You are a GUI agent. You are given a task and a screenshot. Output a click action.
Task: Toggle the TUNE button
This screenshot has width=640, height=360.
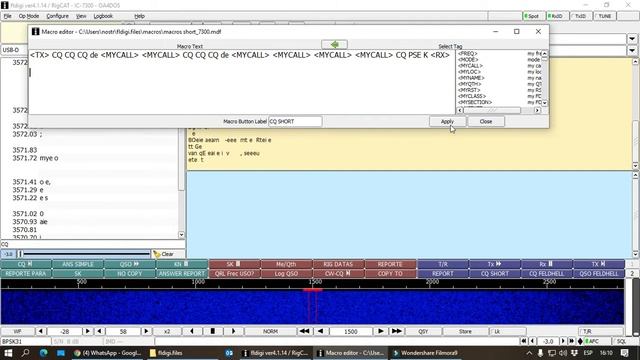[604, 16]
